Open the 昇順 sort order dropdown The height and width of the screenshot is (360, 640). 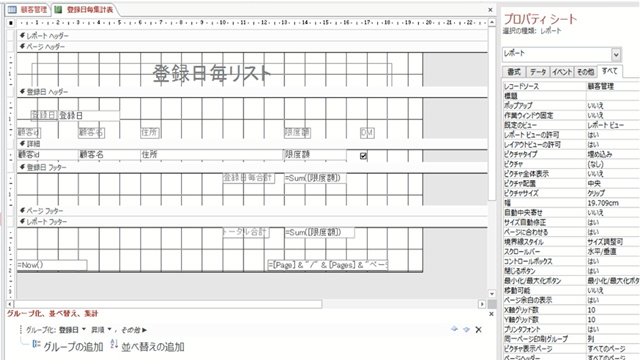click(110, 329)
